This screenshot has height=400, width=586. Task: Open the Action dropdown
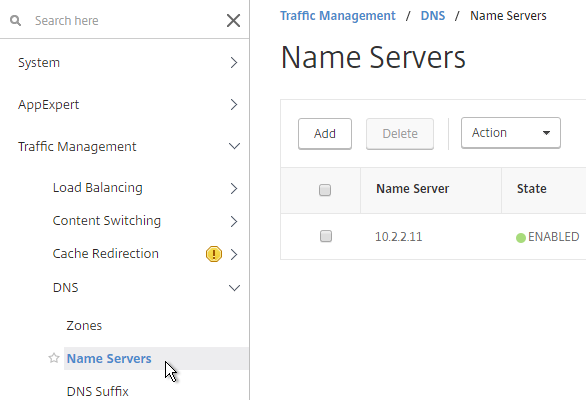tap(511, 133)
